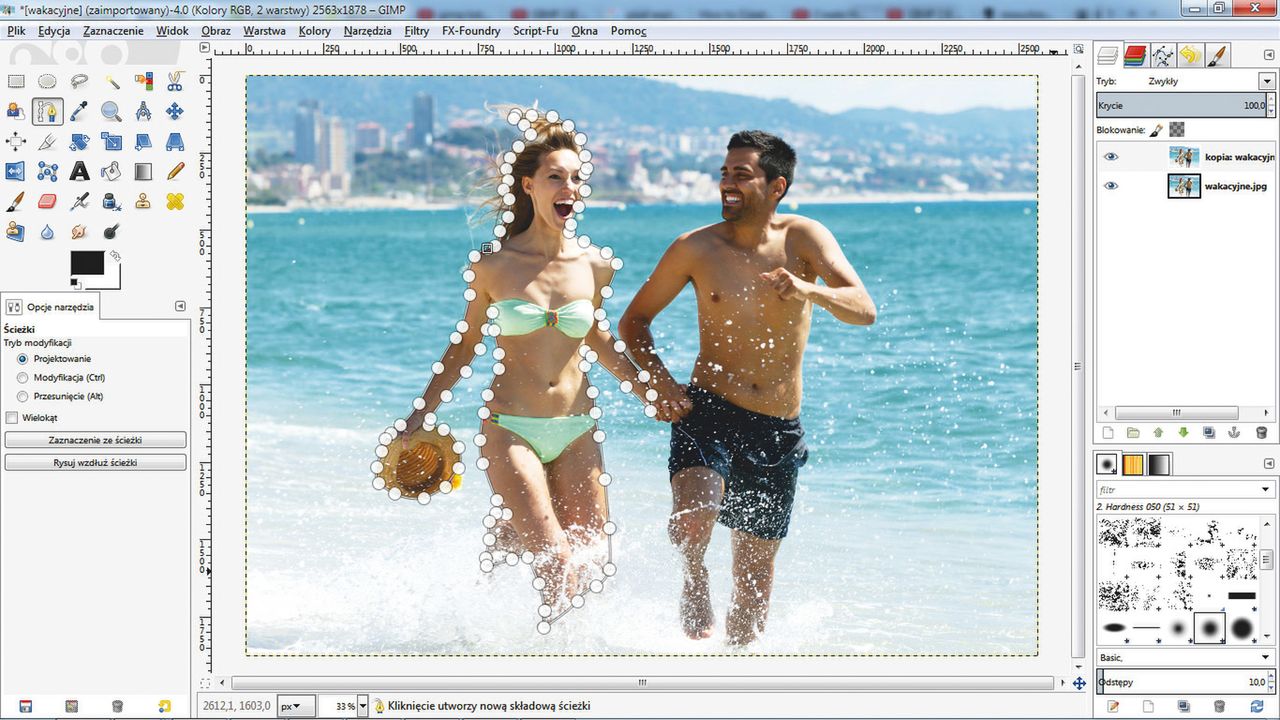Refresh brushes with the blue arrows icon
The image size is (1280, 720).
coord(1257,706)
